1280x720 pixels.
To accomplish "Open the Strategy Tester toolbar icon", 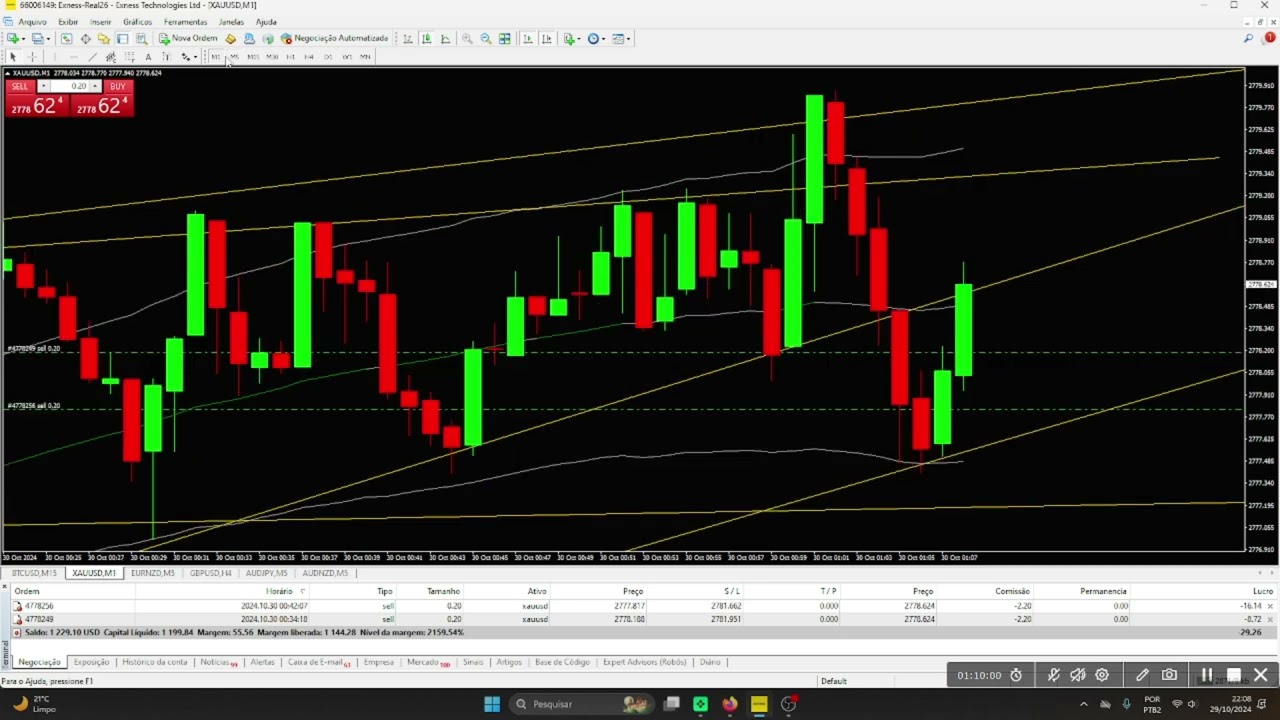I will tap(141, 39).
